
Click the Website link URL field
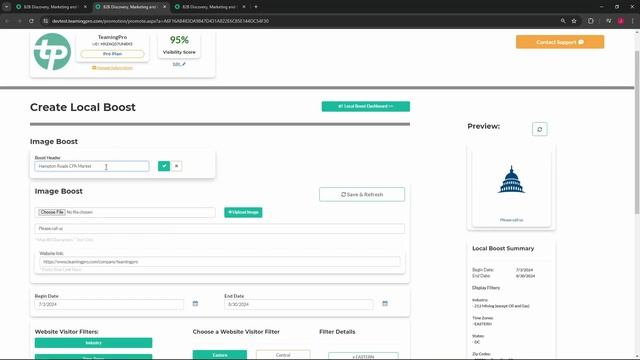pos(220,262)
